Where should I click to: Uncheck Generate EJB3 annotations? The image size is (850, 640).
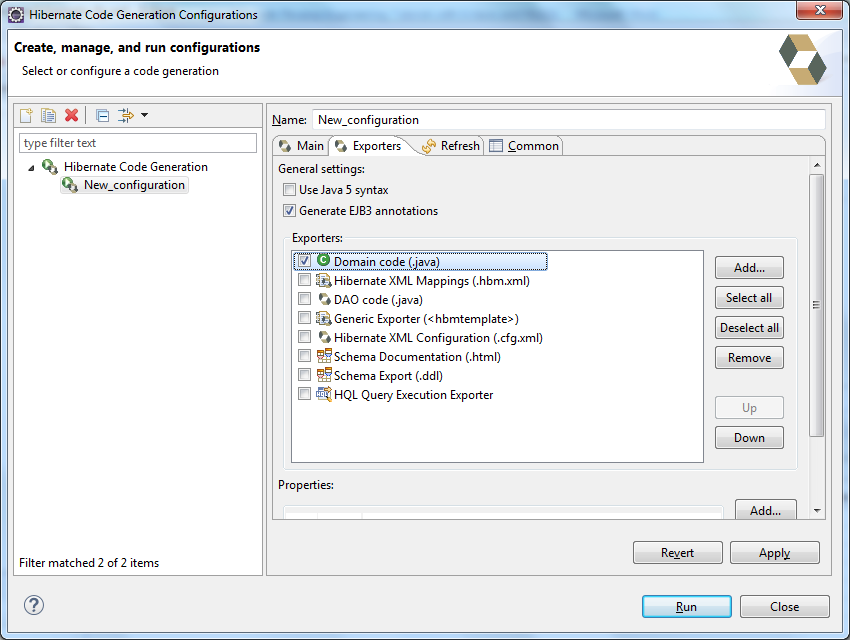[x=289, y=211]
